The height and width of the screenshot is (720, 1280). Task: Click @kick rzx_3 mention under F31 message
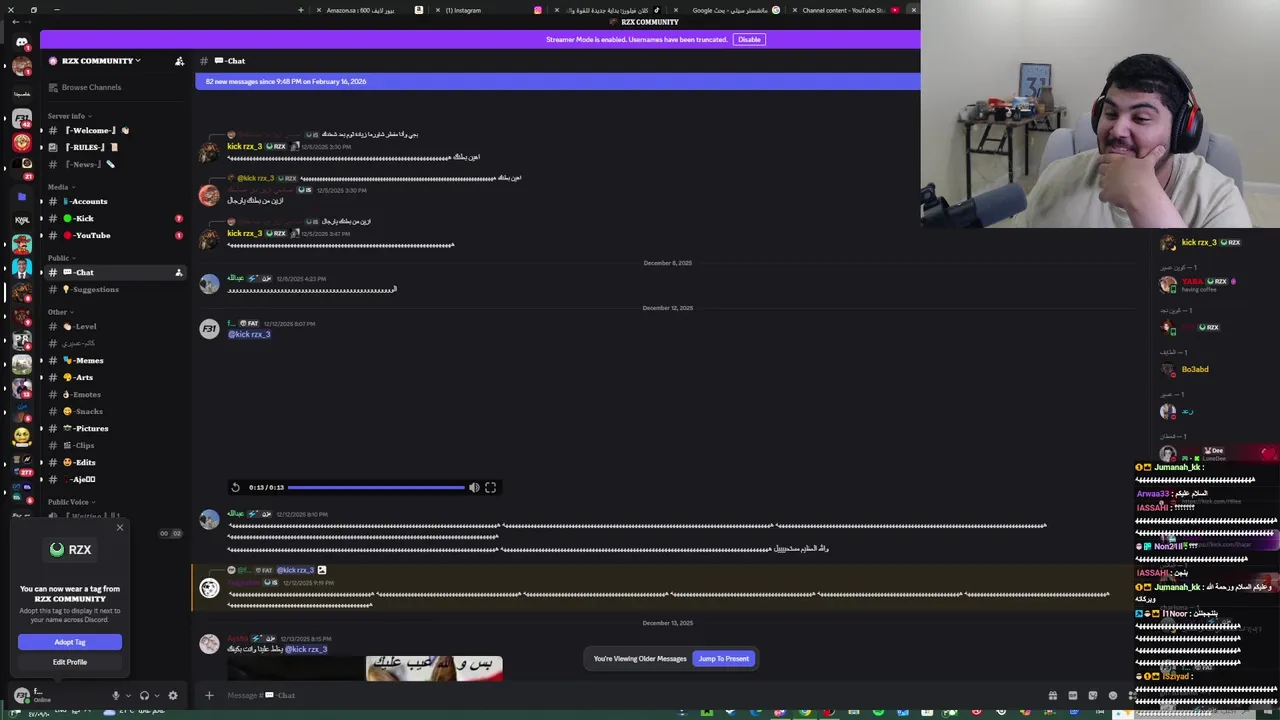[x=249, y=334]
